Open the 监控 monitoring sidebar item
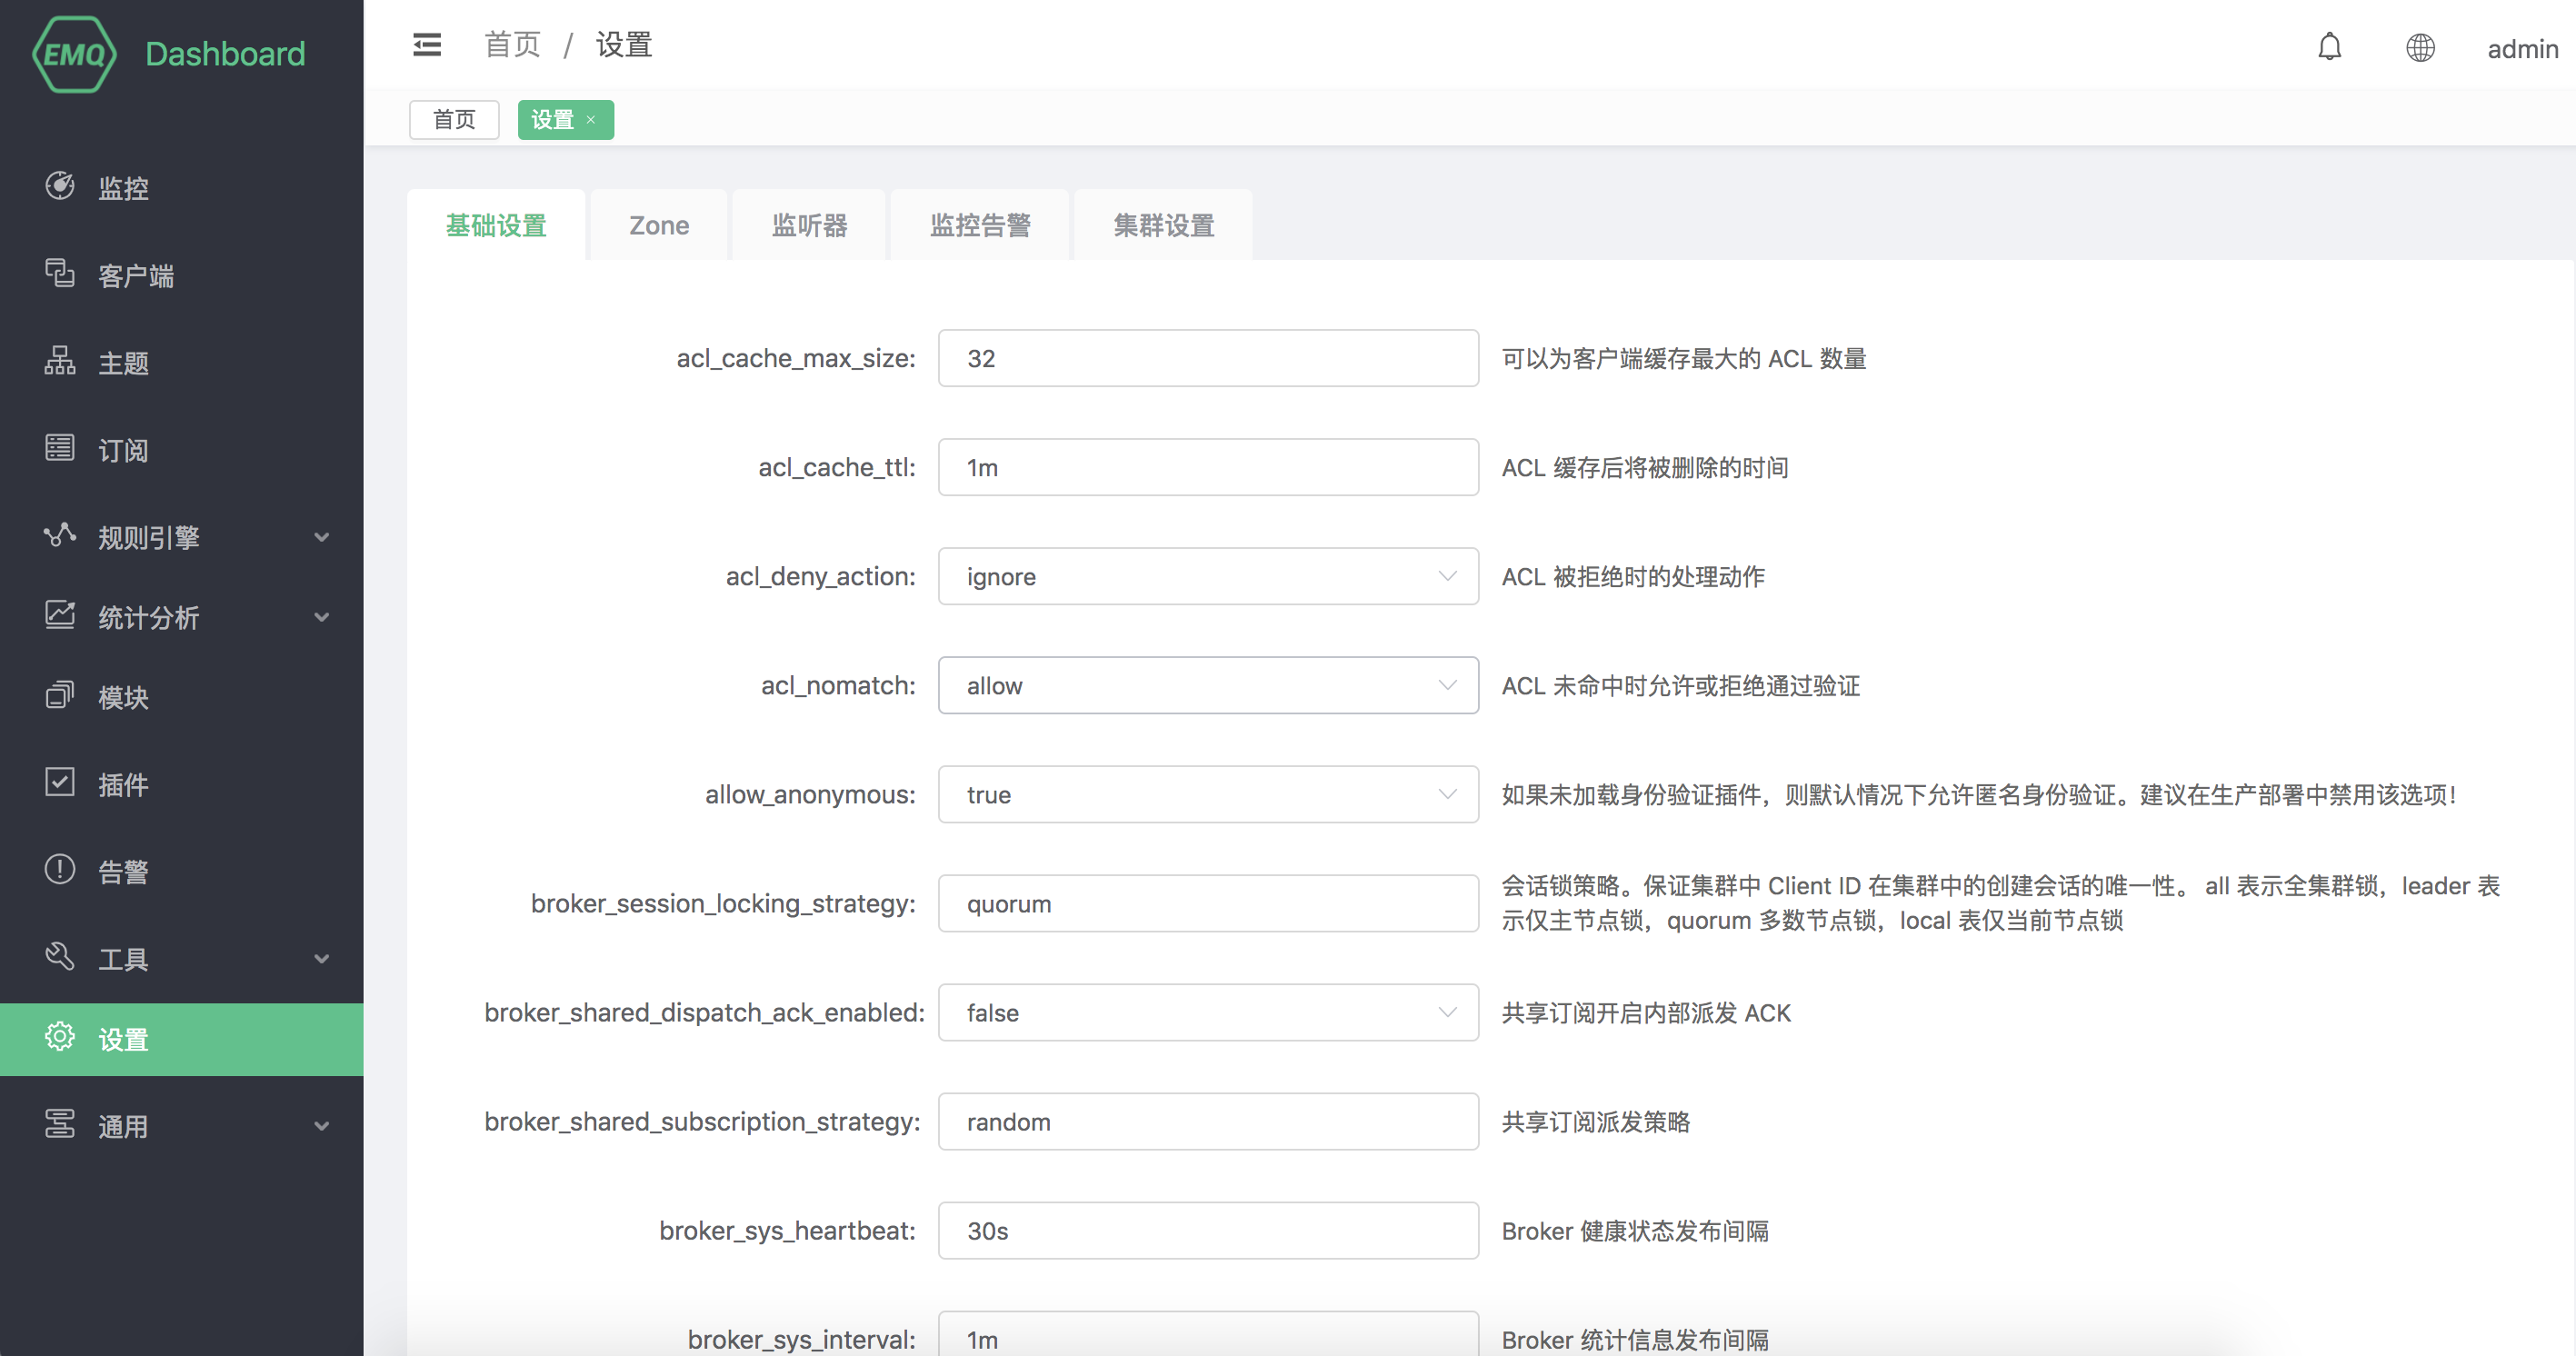 coord(123,188)
